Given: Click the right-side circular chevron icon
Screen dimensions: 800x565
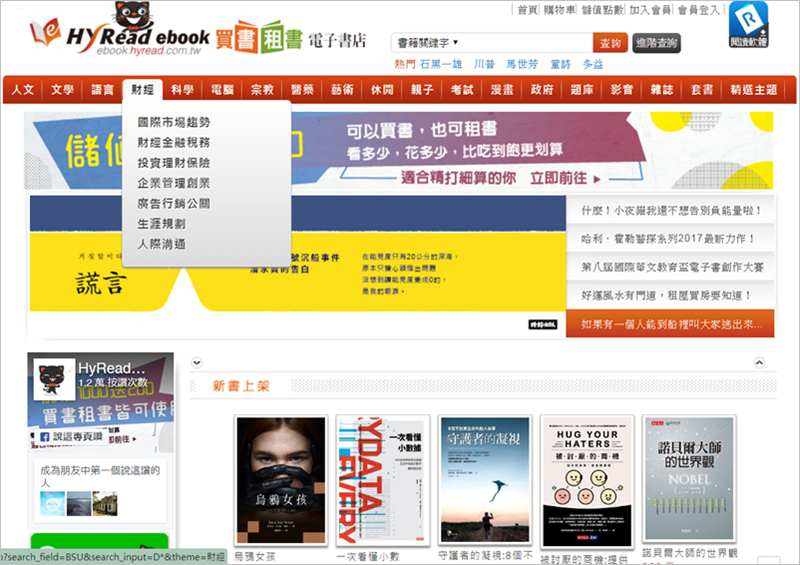Looking at the screenshot, I should pos(759,361).
